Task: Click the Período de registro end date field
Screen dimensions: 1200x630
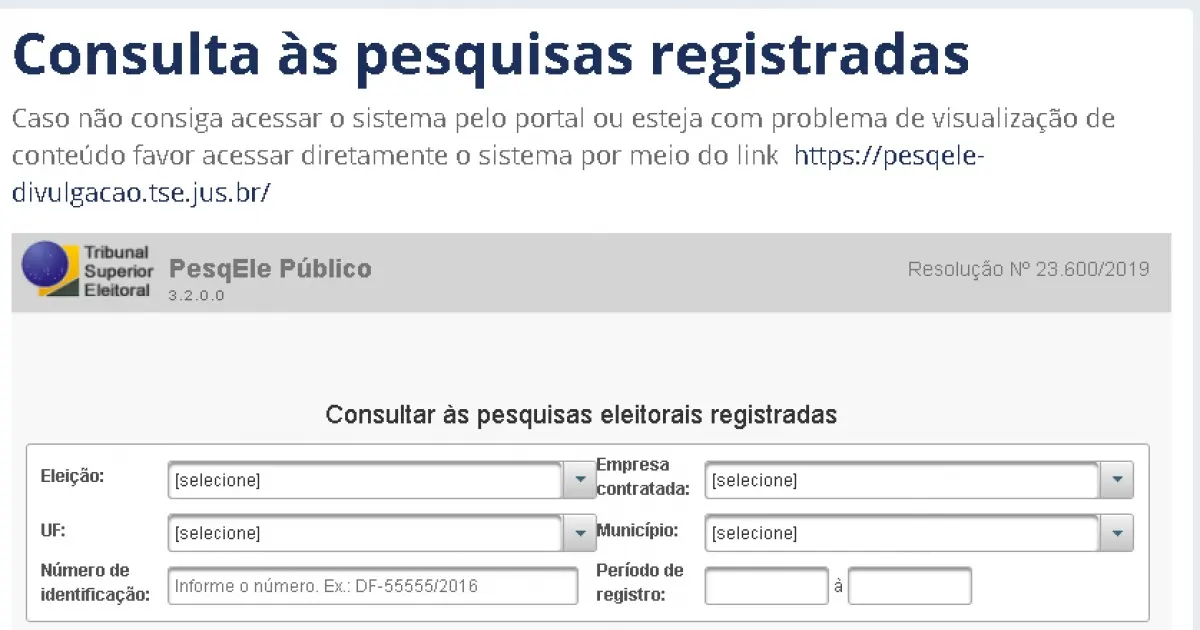Action: [910, 586]
